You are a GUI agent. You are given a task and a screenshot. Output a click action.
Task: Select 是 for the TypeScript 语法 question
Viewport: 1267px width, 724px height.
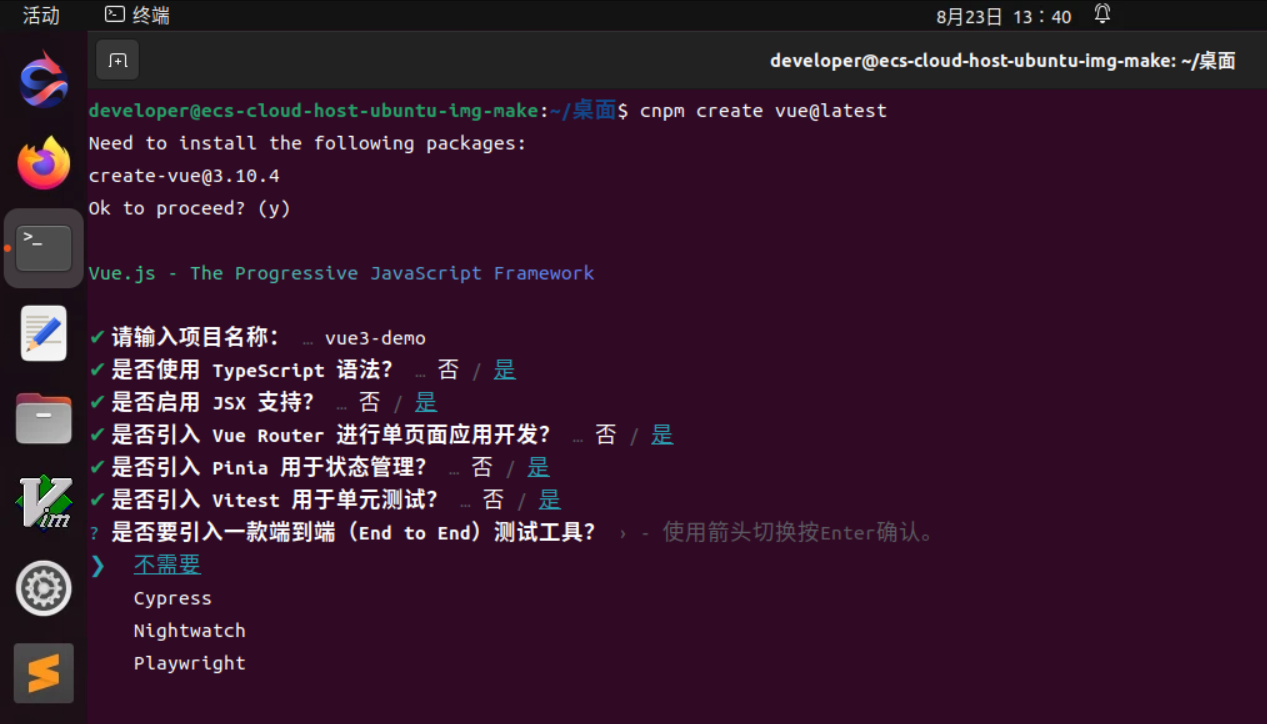[504, 369]
